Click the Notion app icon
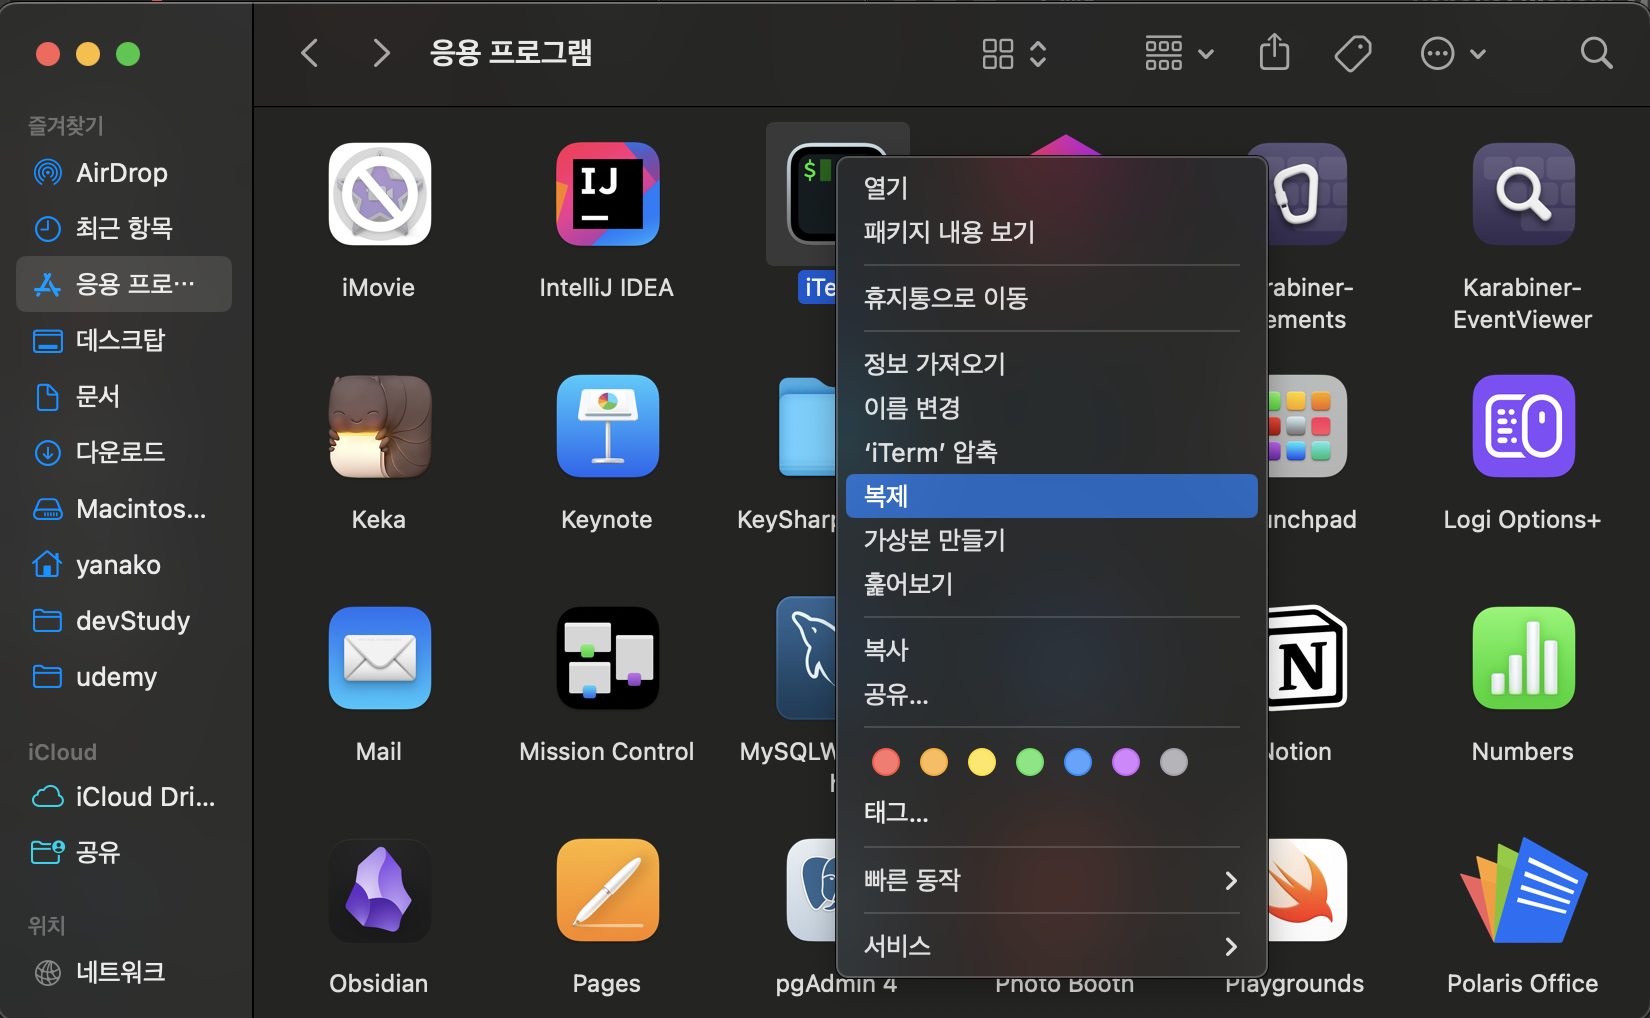 tap(1307, 658)
